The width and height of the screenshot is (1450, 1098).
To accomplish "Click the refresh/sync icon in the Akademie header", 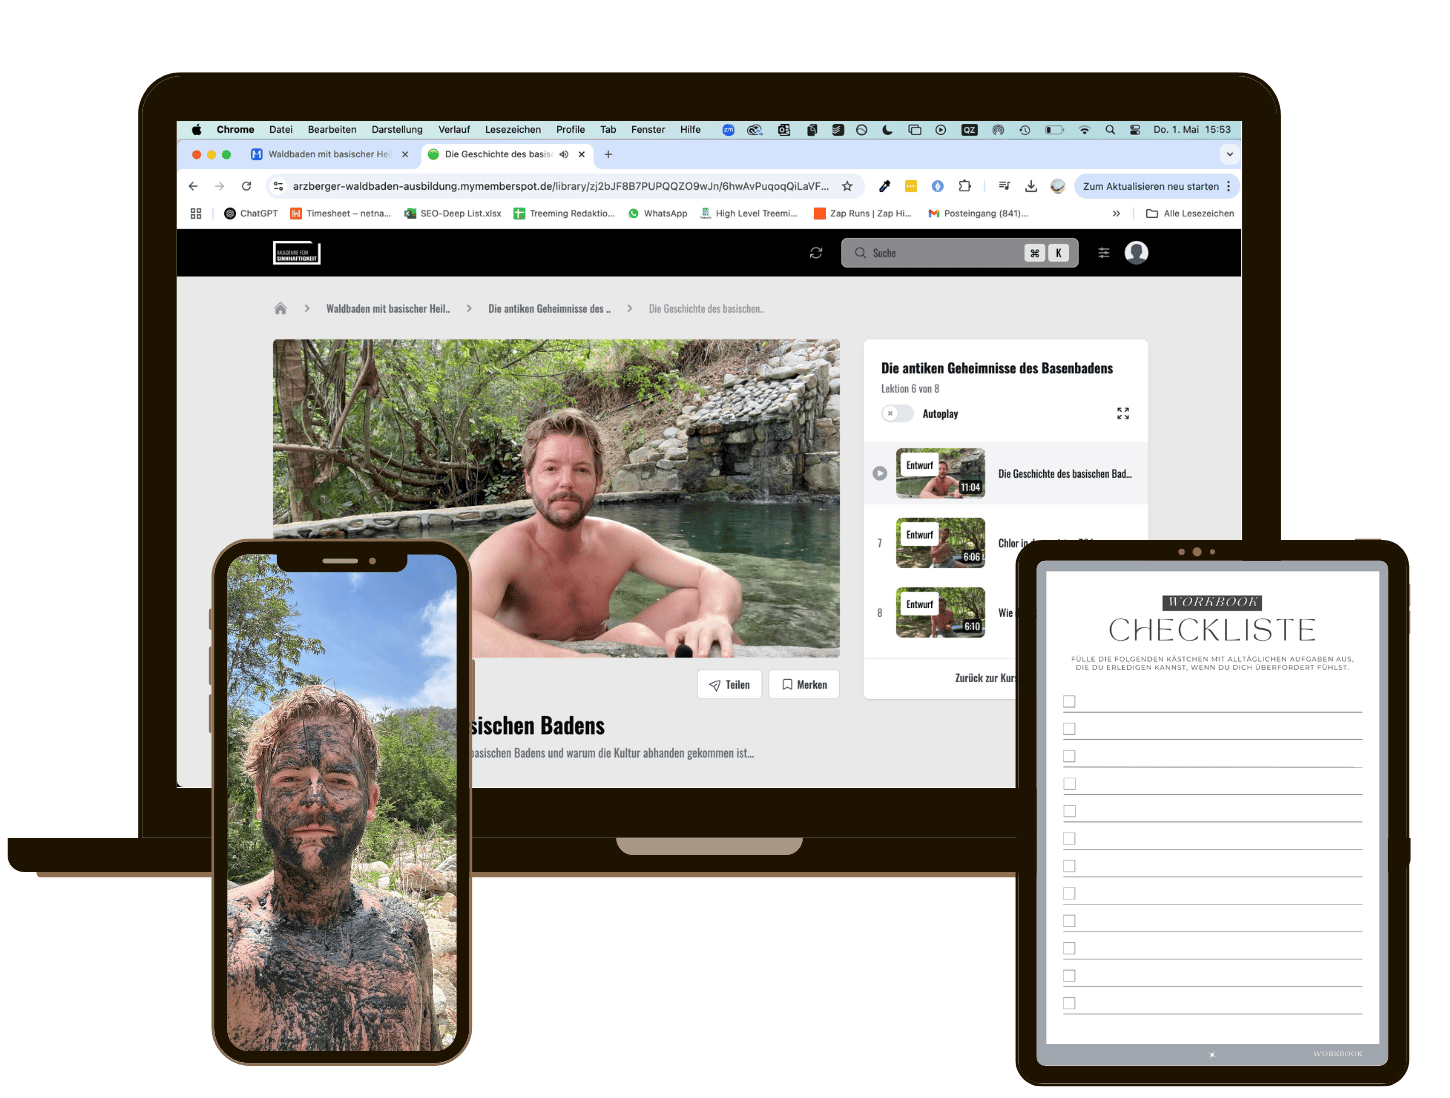I will [x=816, y=252].
